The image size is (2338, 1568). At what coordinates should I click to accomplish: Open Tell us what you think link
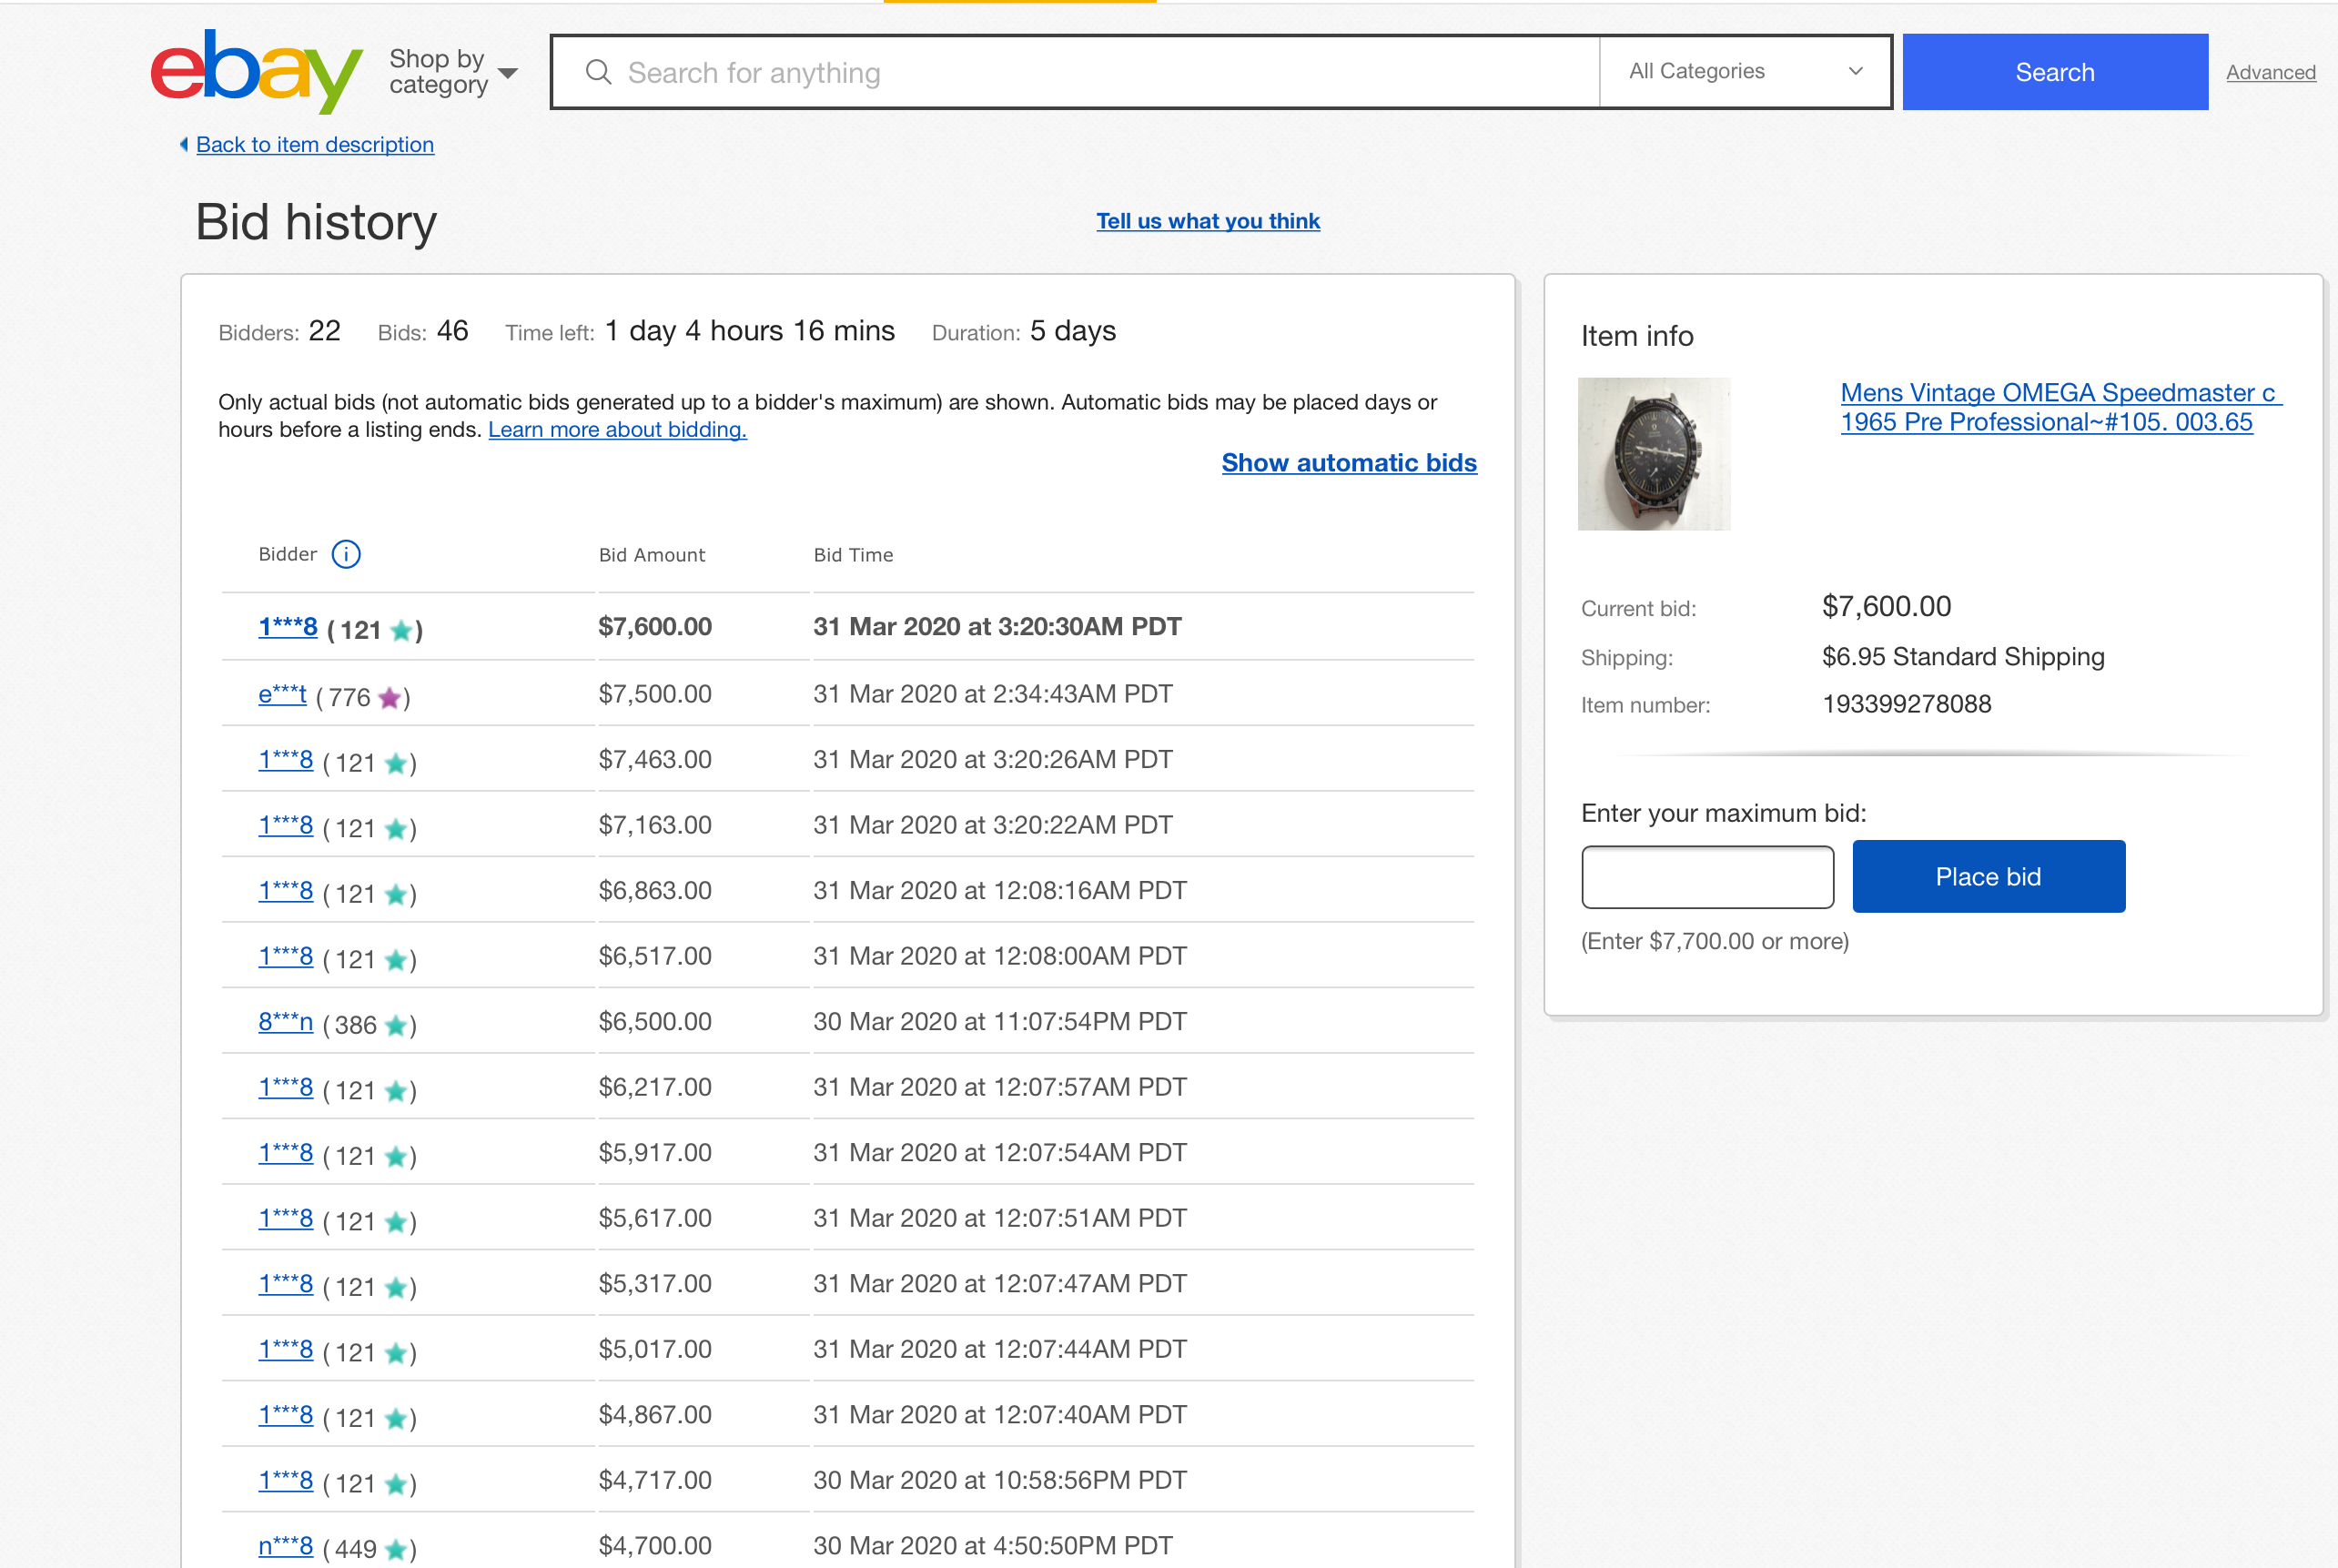[1207, 221]
